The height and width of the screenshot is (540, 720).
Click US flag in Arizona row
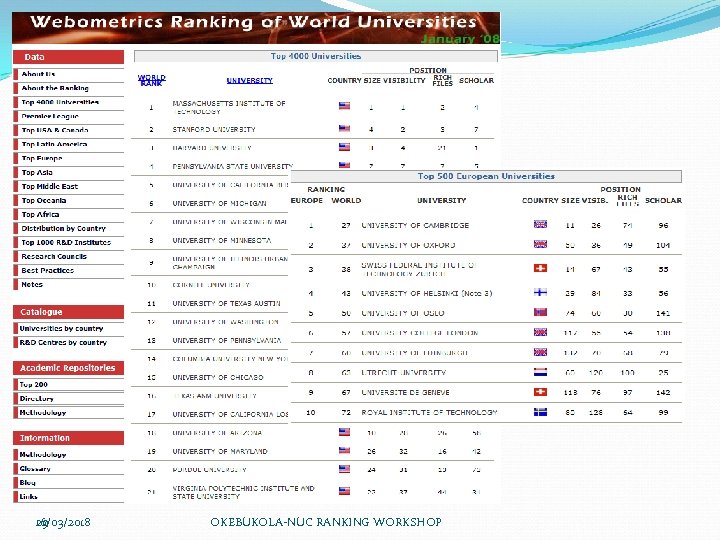344,432
